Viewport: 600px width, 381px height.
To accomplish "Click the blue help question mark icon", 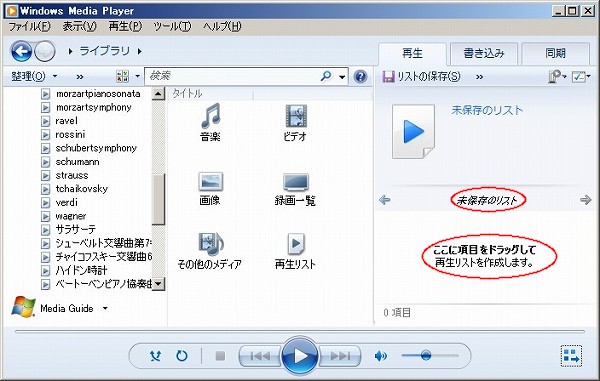I will coord(360,77).
